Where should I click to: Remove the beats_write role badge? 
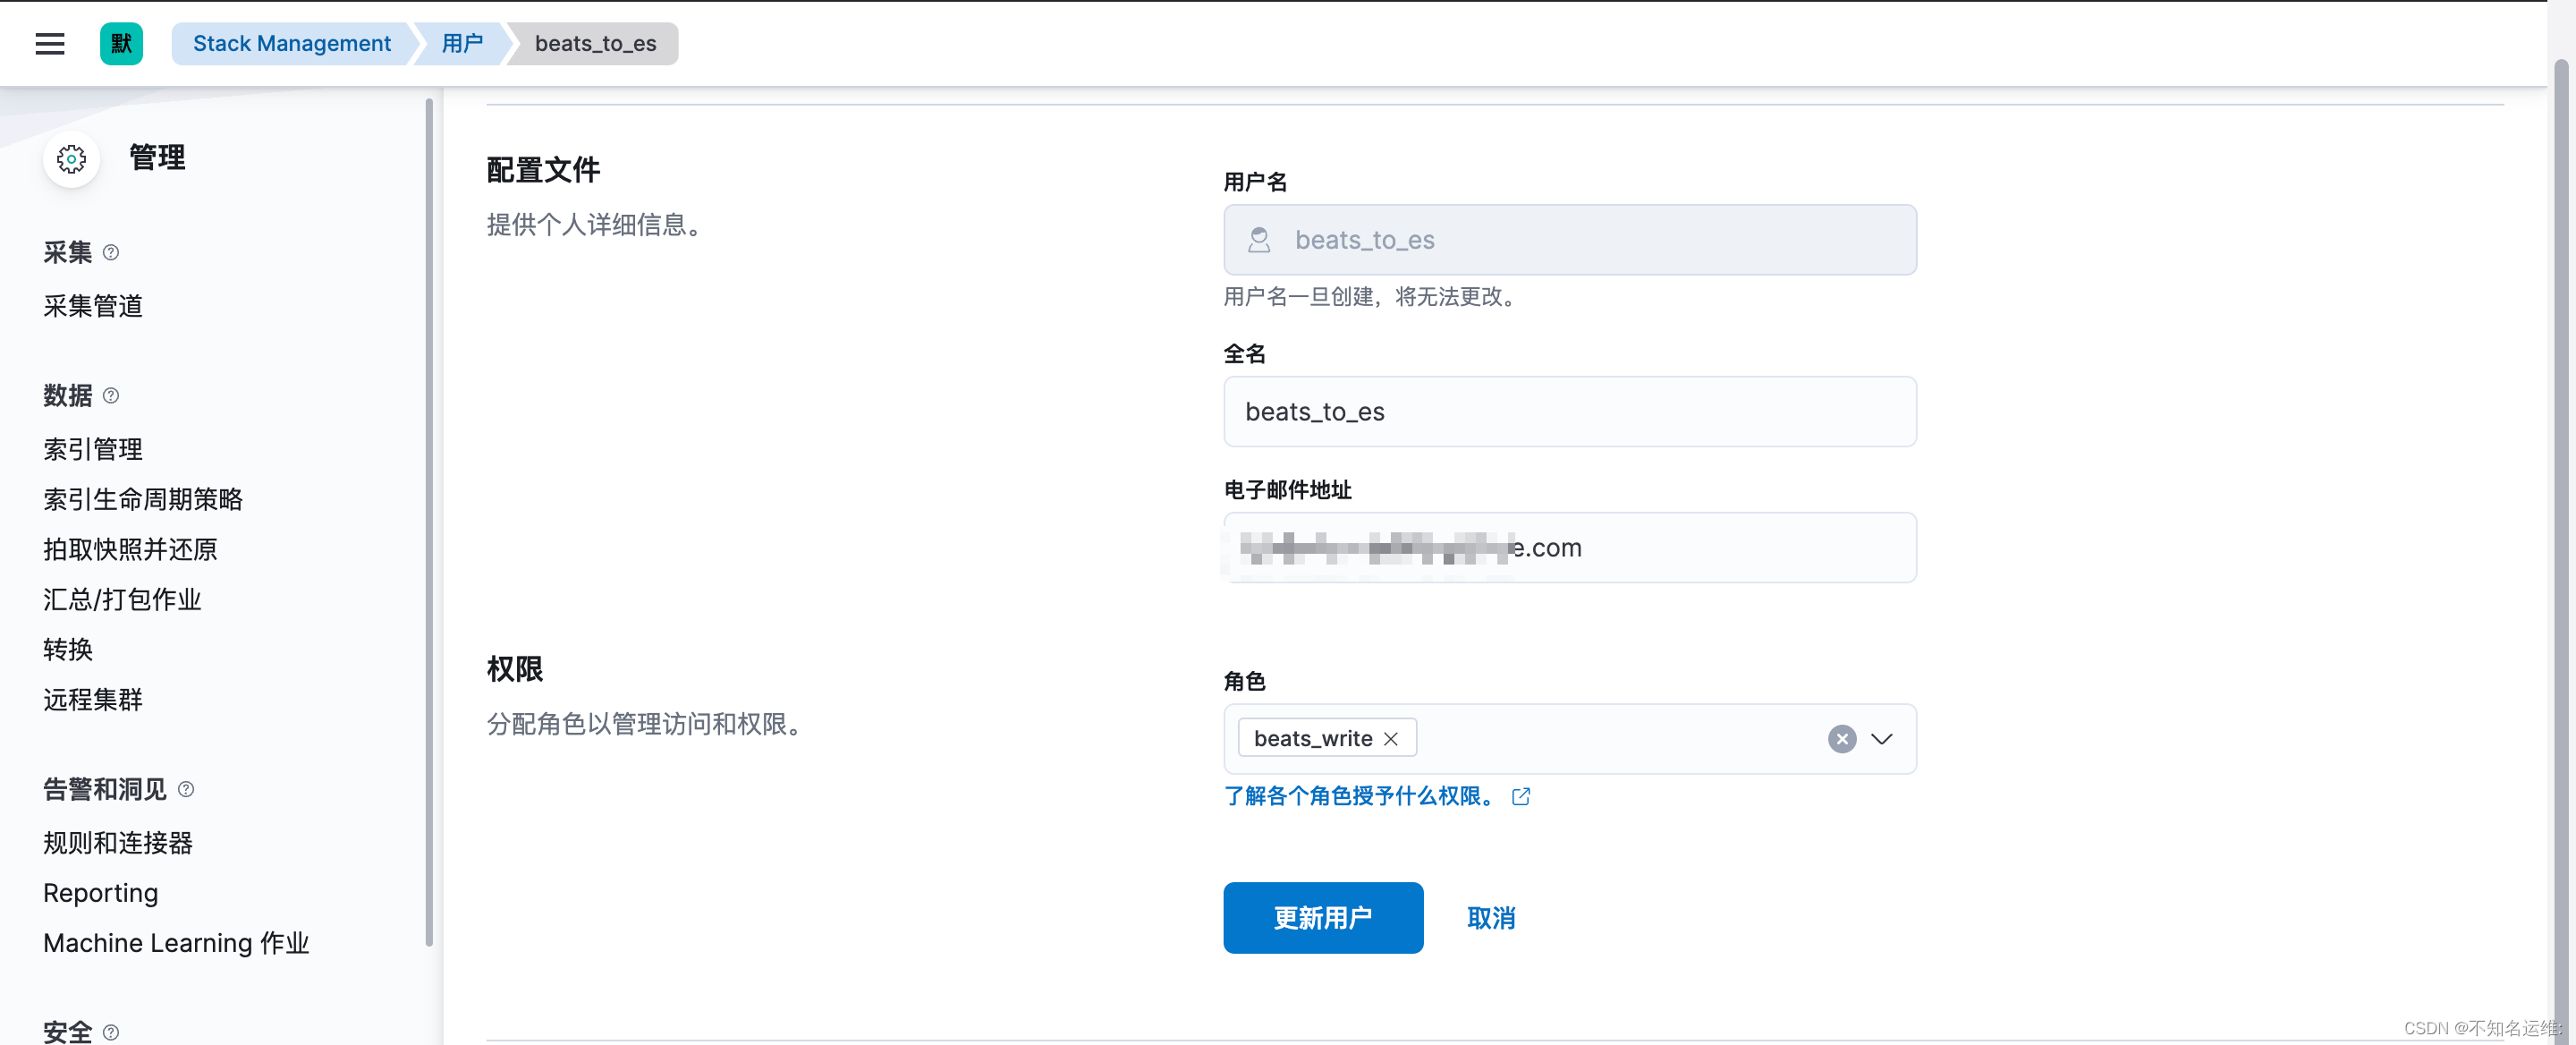pyautogui.click(x=1390, y=738)
